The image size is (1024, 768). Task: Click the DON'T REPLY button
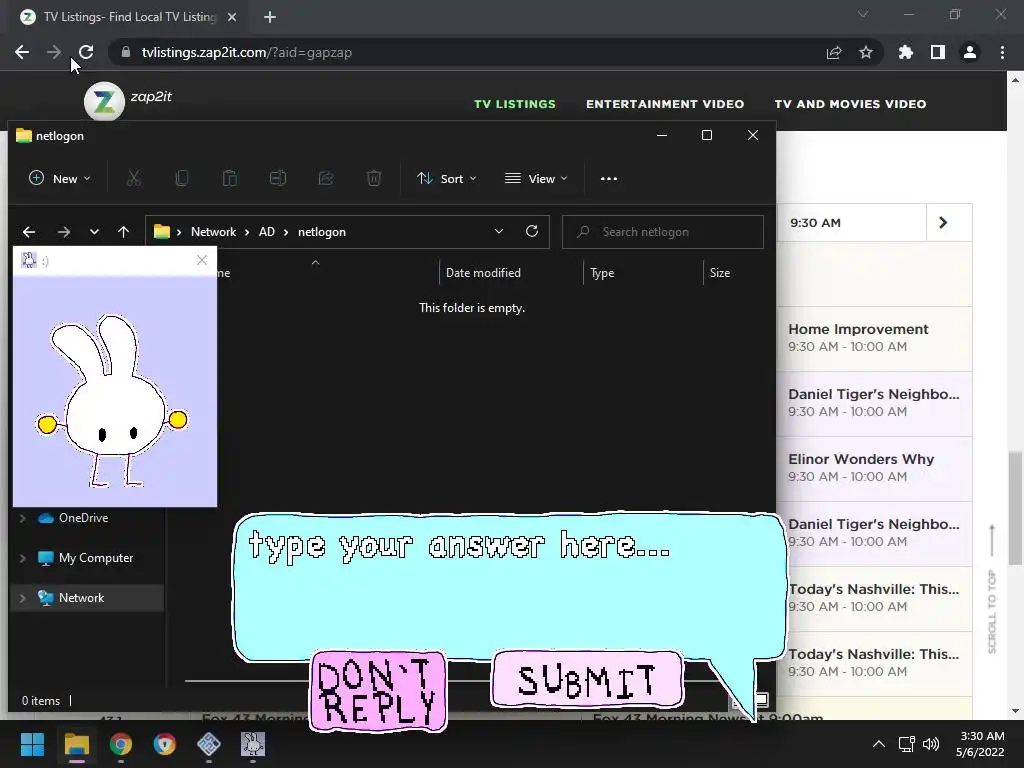(x=379, y=691)
